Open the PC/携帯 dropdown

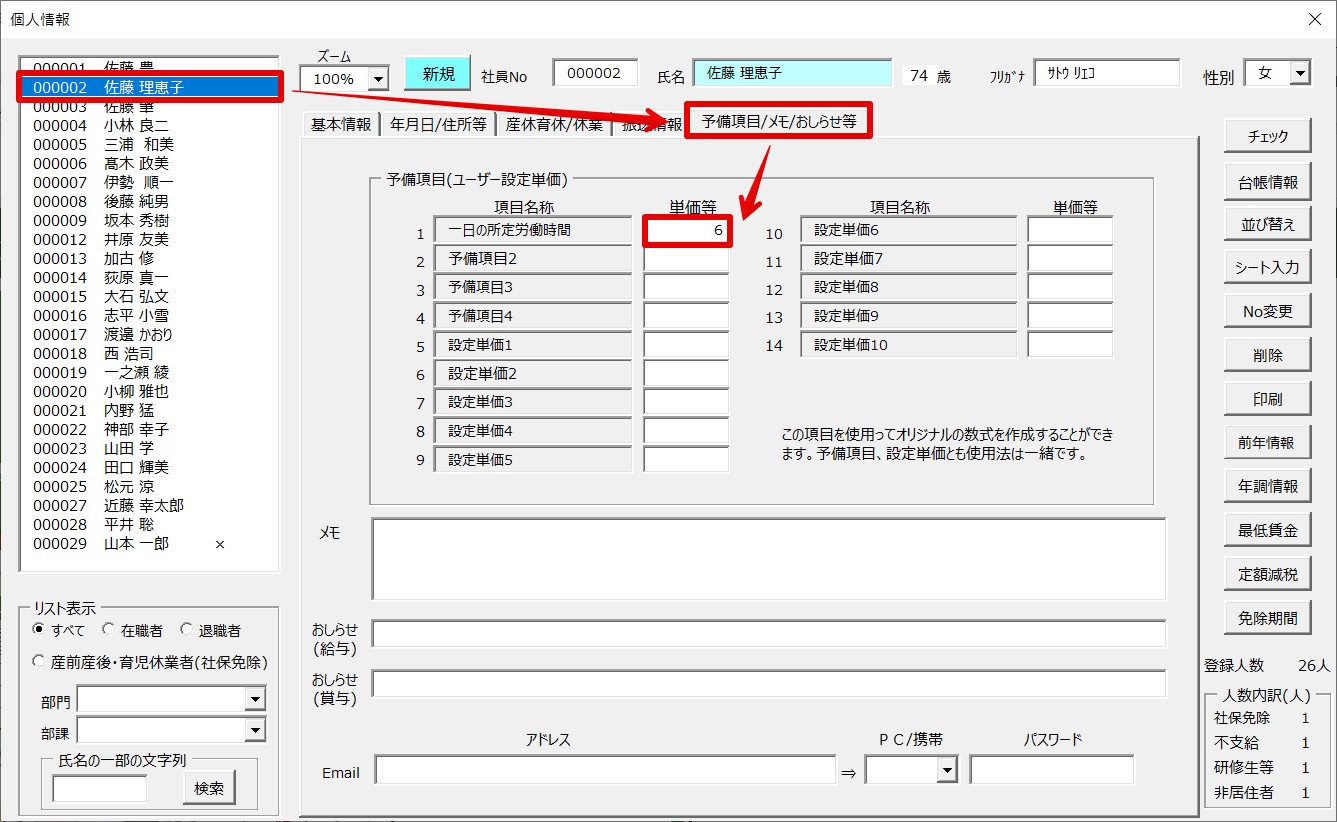[x=946, y=770]
